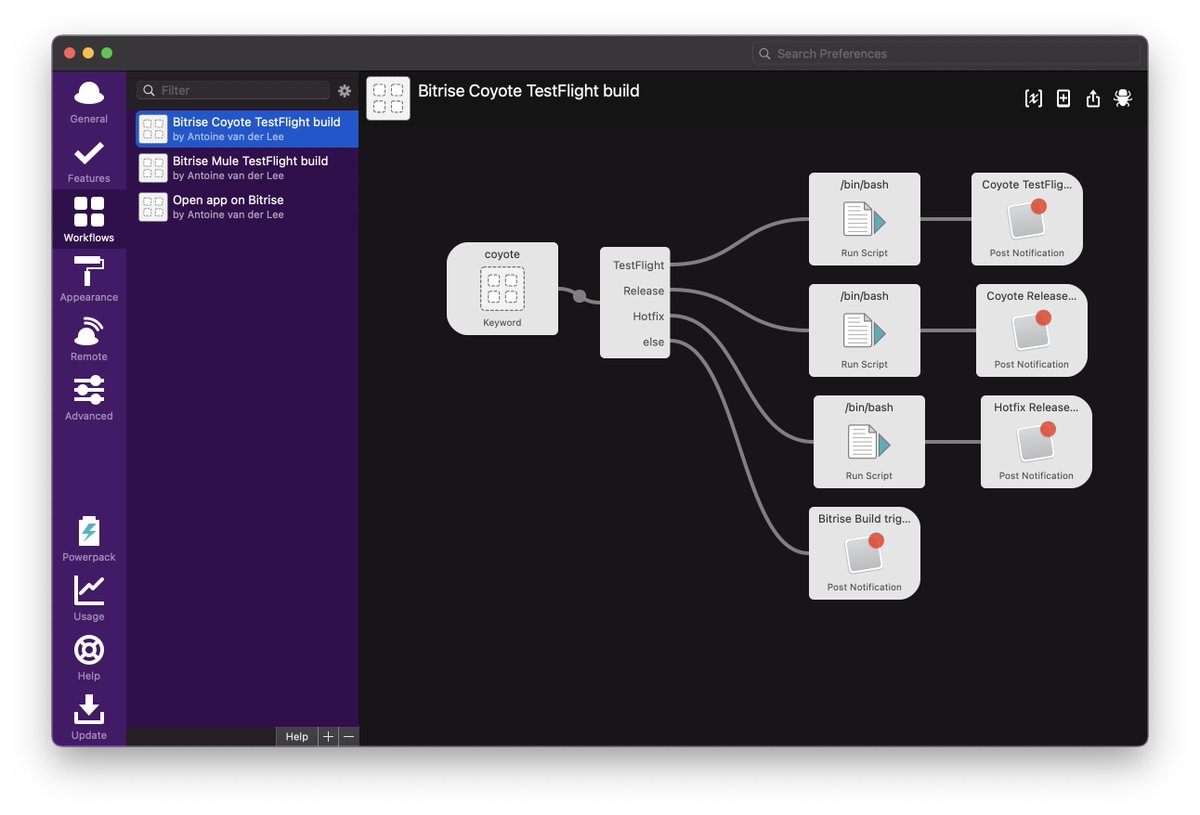Click the Help button below workflow list
The height and width of the screenshot is (815, 1200).
coord(297,736)
